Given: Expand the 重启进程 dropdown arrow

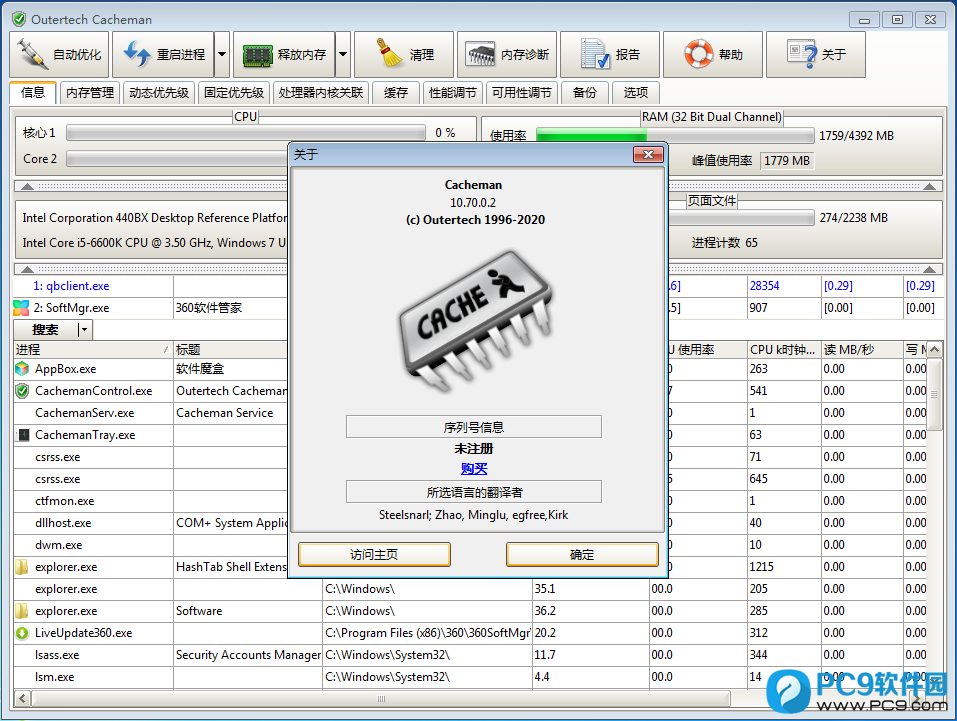Looking at the screenshot, I should (x=222, y=55).
